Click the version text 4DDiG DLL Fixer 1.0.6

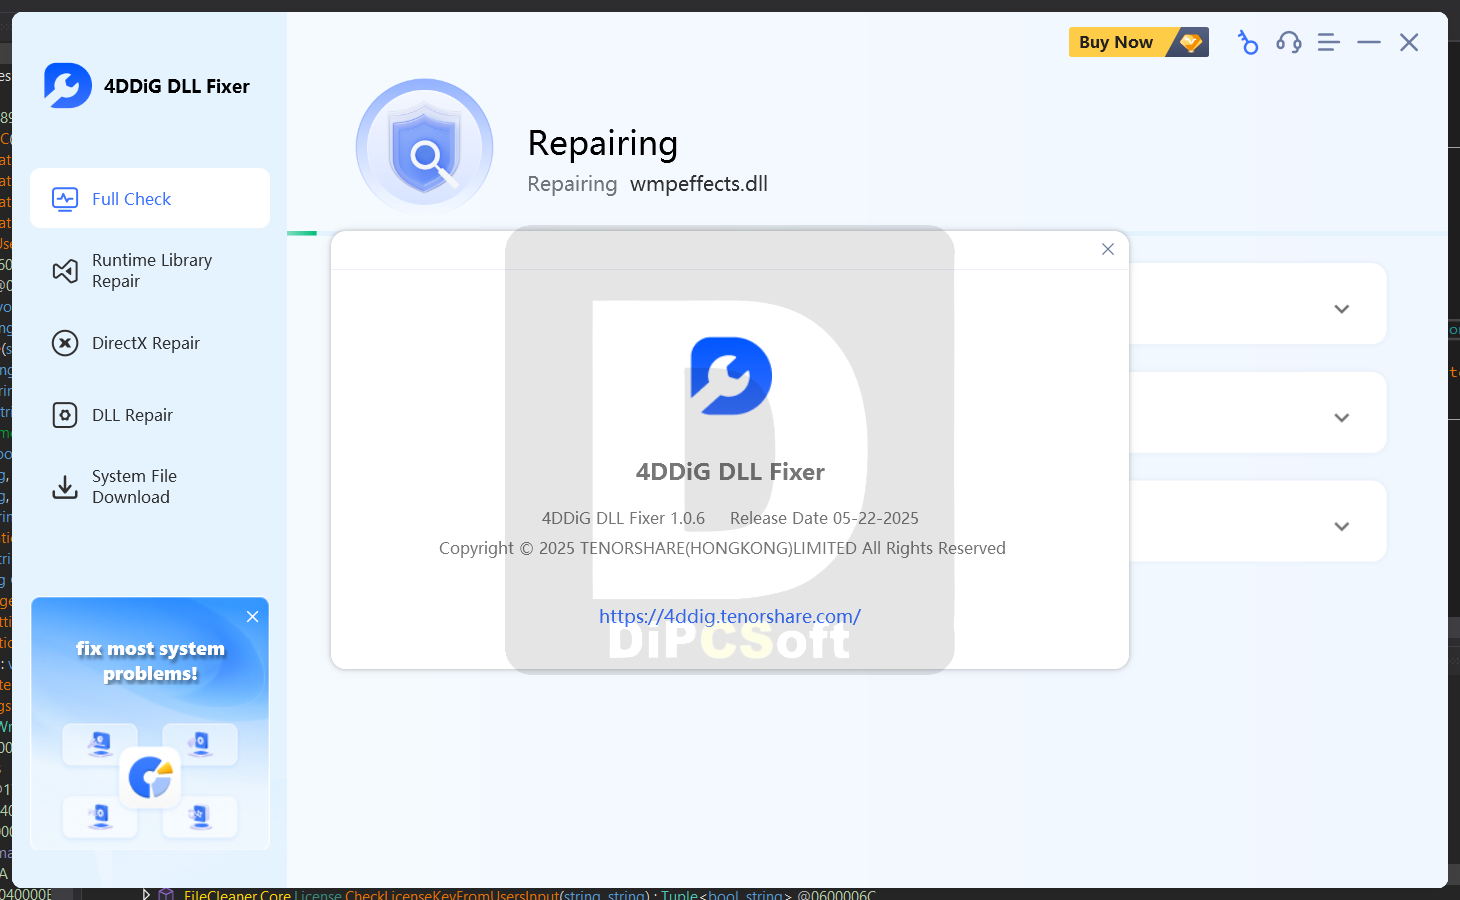click(x=623, y=518)
